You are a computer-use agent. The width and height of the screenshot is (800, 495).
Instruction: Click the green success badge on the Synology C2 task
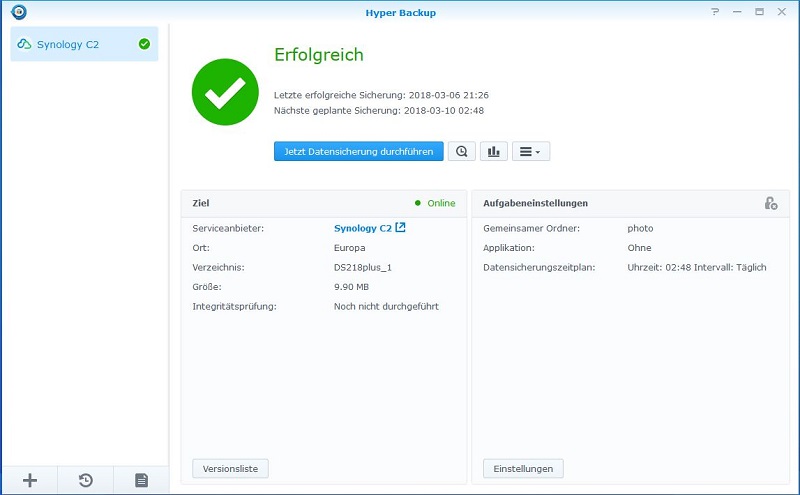(144, 44)
